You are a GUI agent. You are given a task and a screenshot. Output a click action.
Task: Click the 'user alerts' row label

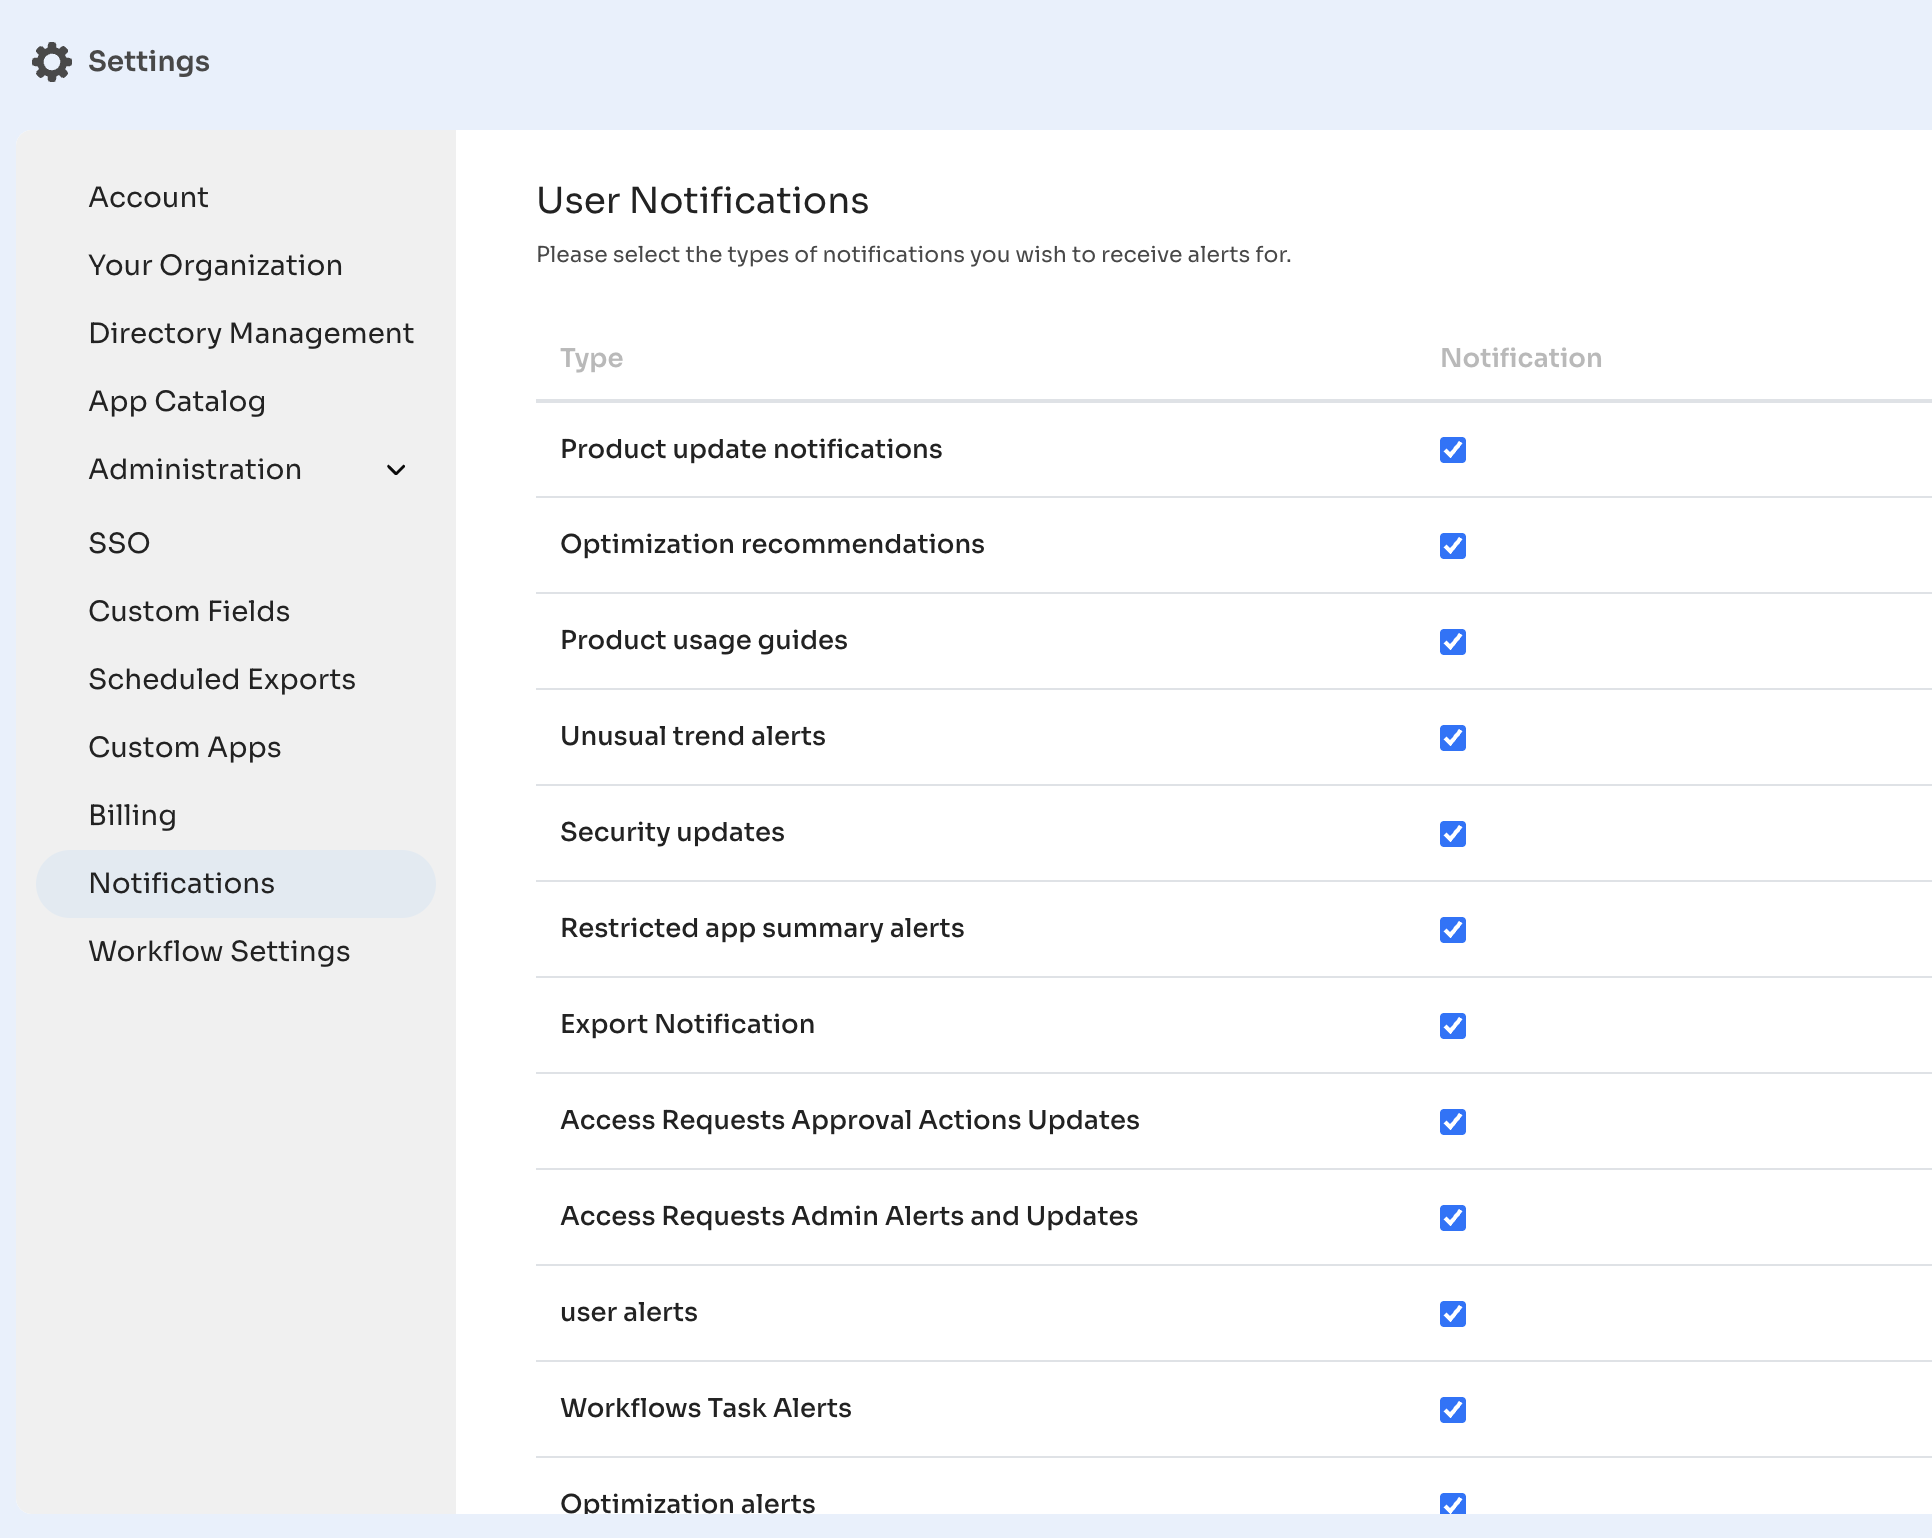[629, 1313]
